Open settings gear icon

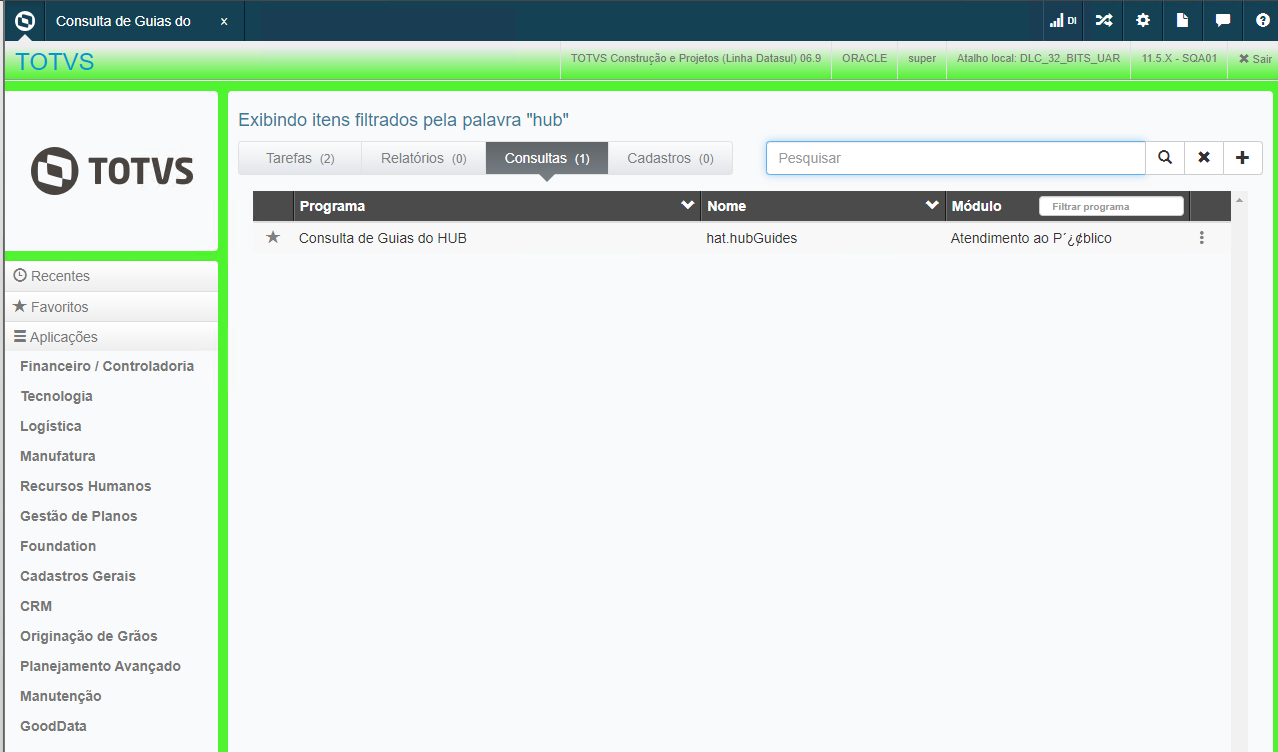pos(1143,20)
